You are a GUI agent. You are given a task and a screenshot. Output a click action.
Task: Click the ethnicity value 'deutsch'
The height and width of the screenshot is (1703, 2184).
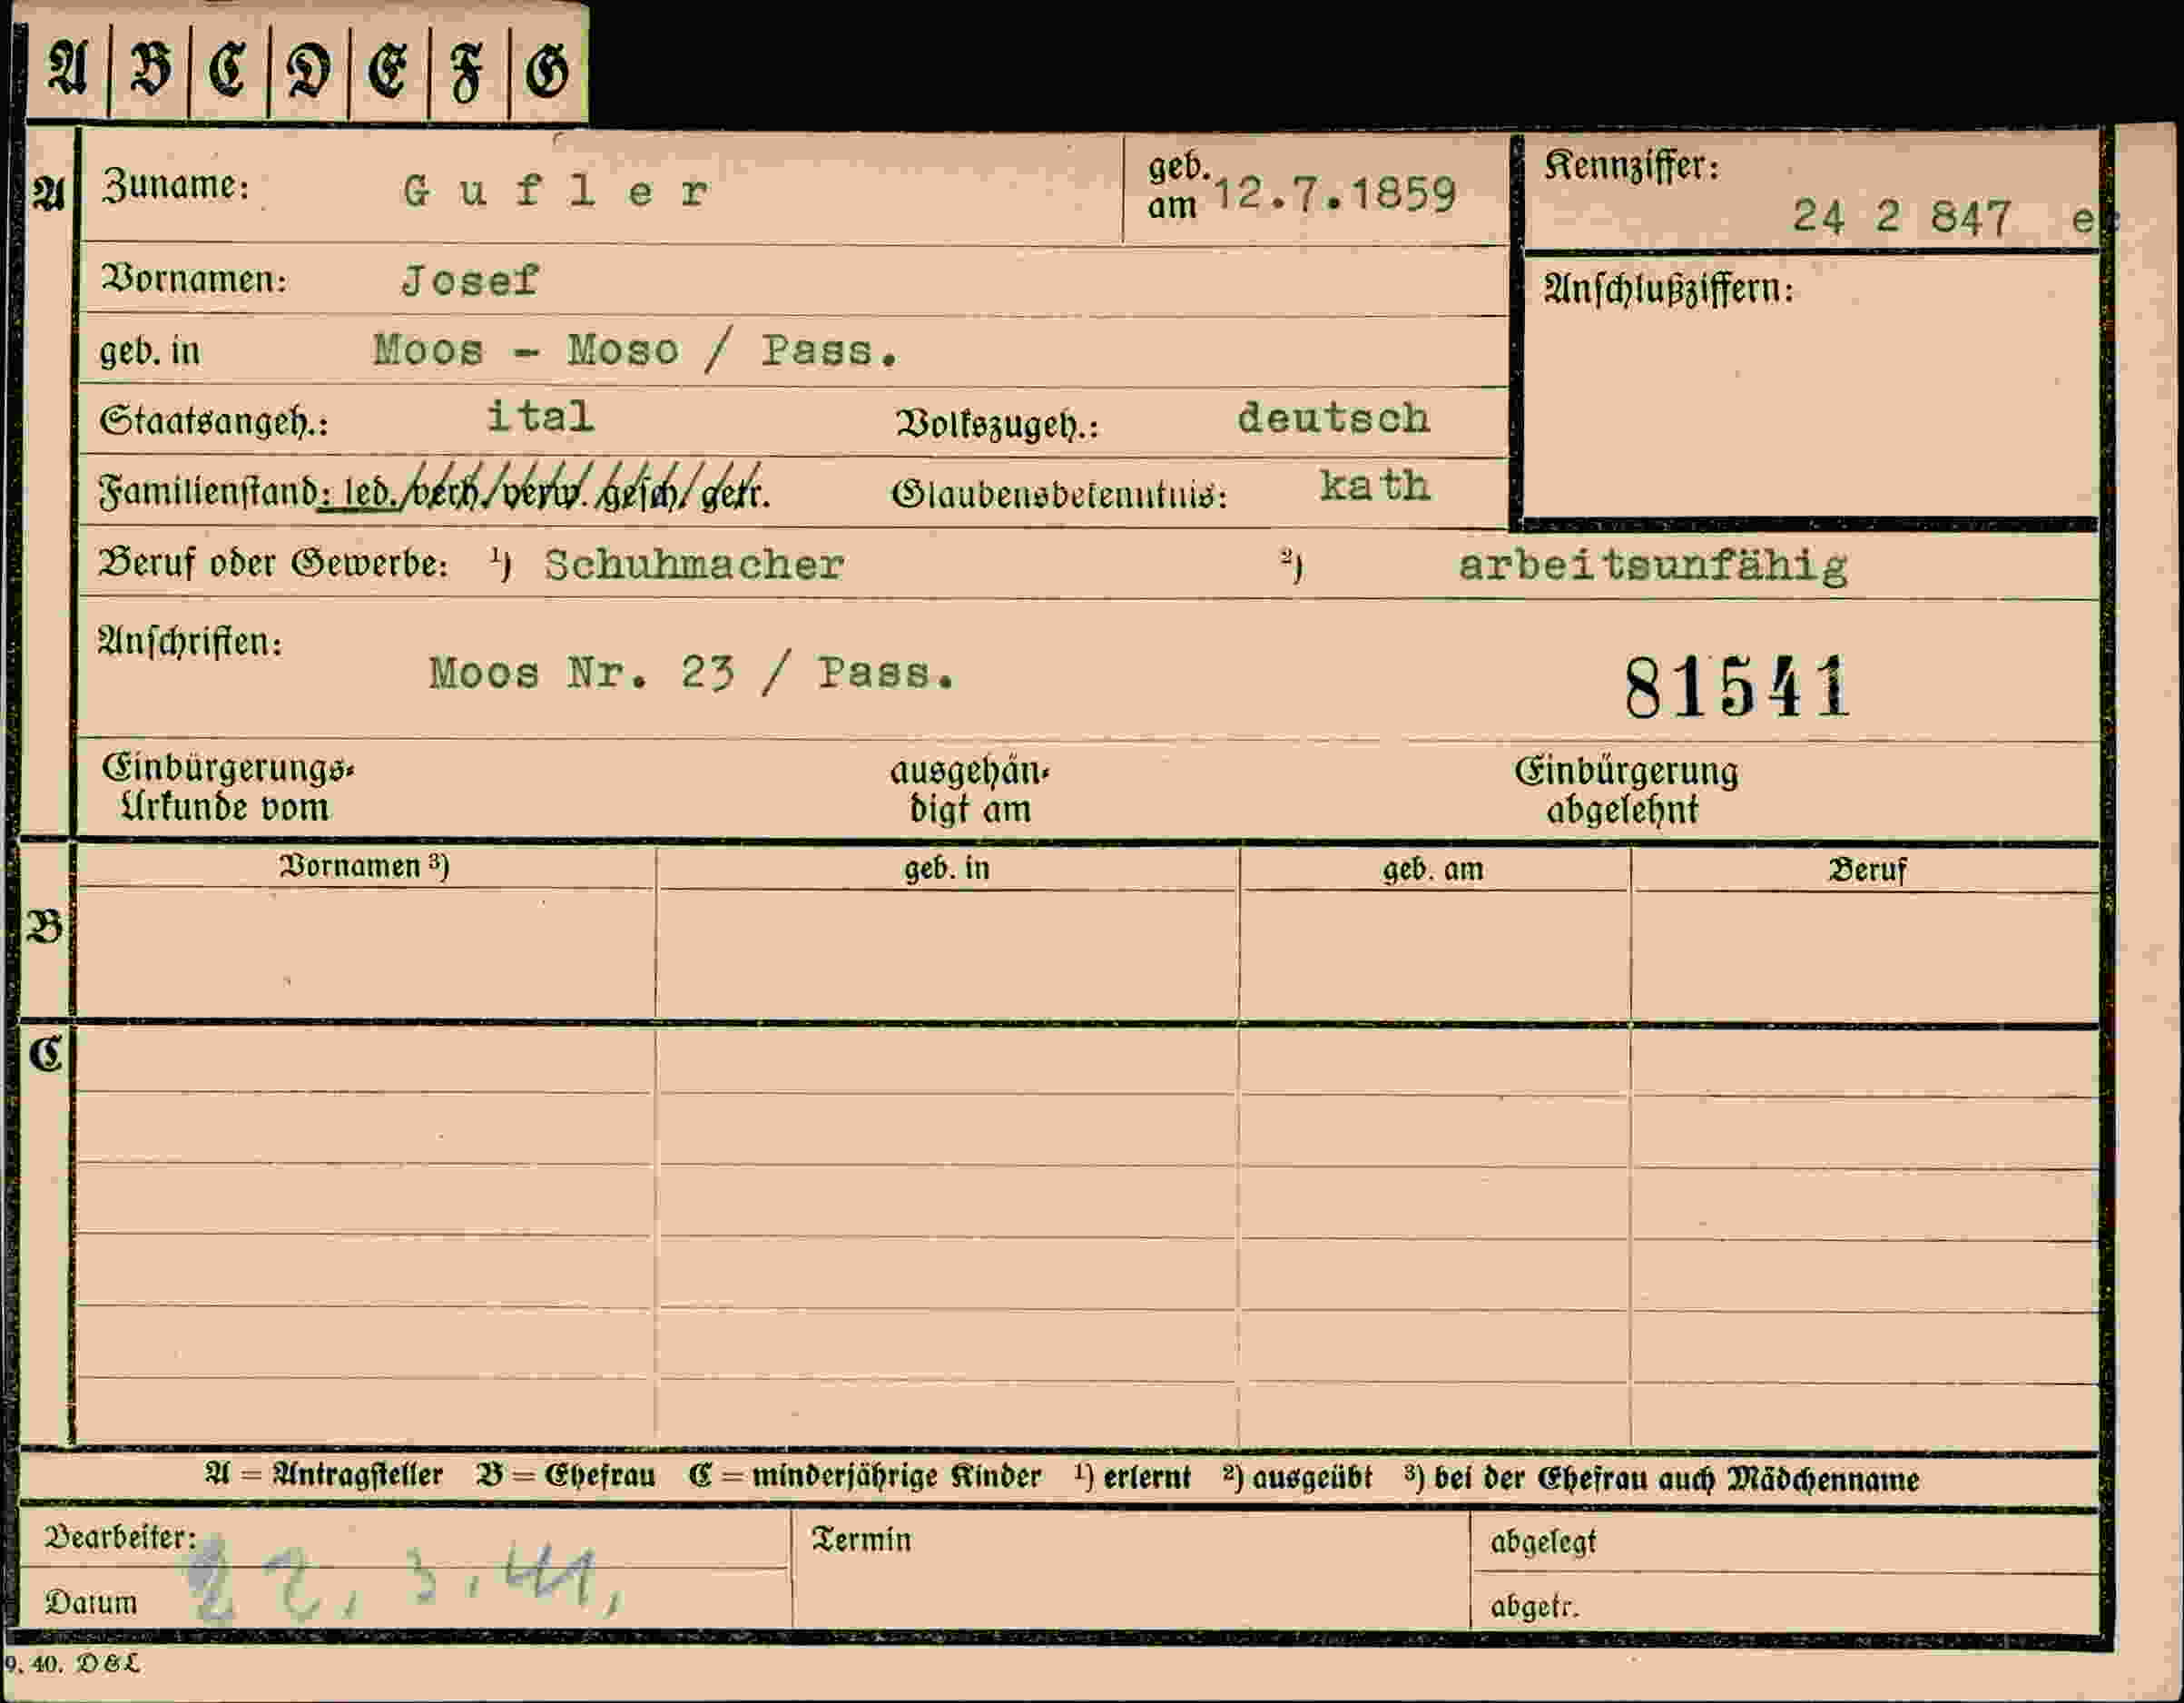[1334, 418]
